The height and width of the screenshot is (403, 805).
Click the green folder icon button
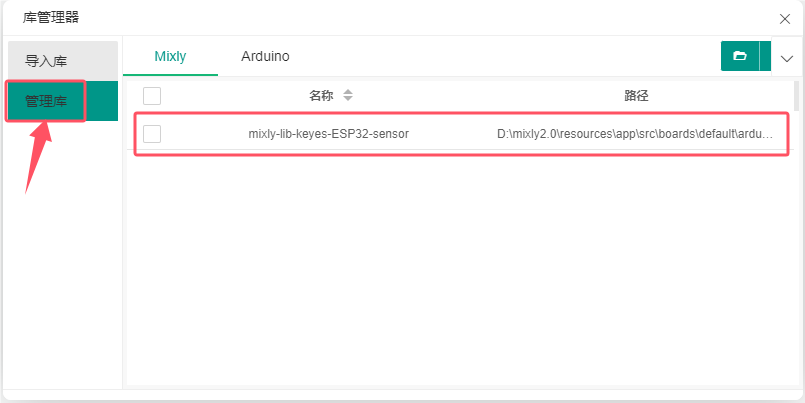(x=740, y=57)
